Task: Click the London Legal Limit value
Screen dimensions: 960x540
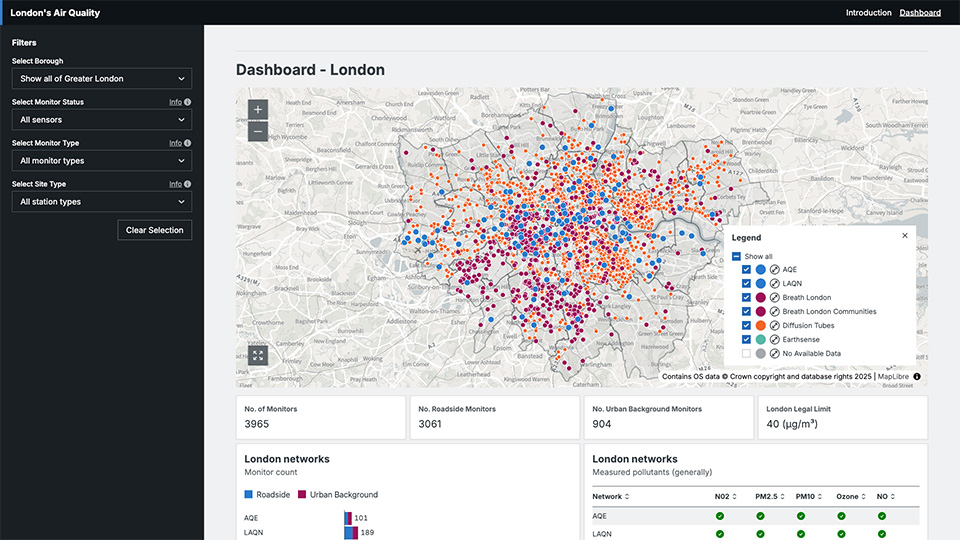Action: [x=792, y=424]
